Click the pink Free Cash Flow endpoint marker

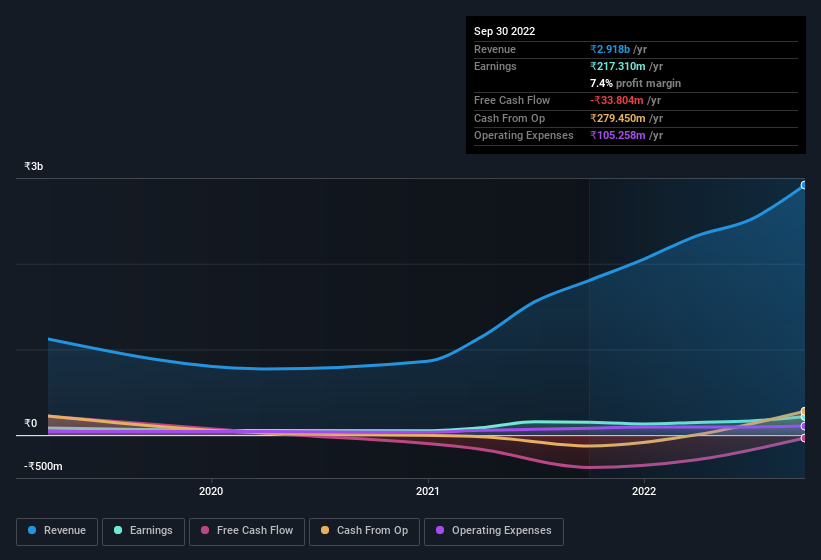(x=804, y=438)
